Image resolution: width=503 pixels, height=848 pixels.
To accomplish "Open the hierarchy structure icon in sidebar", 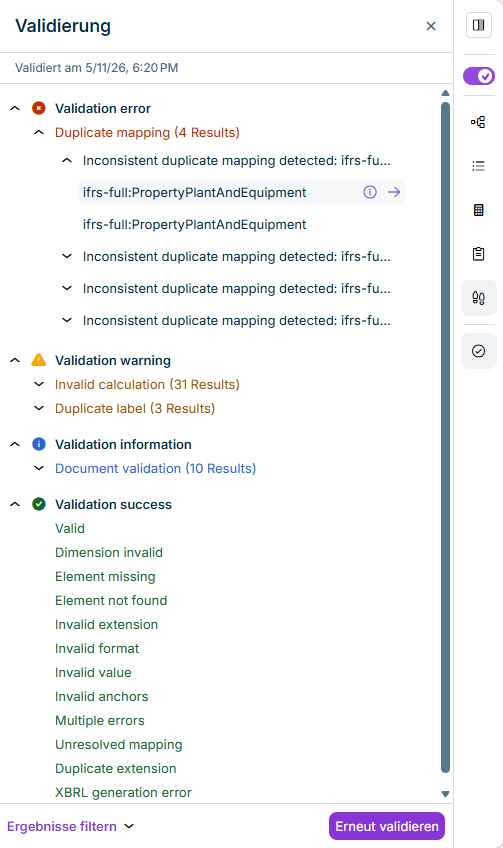I will 479,122.
